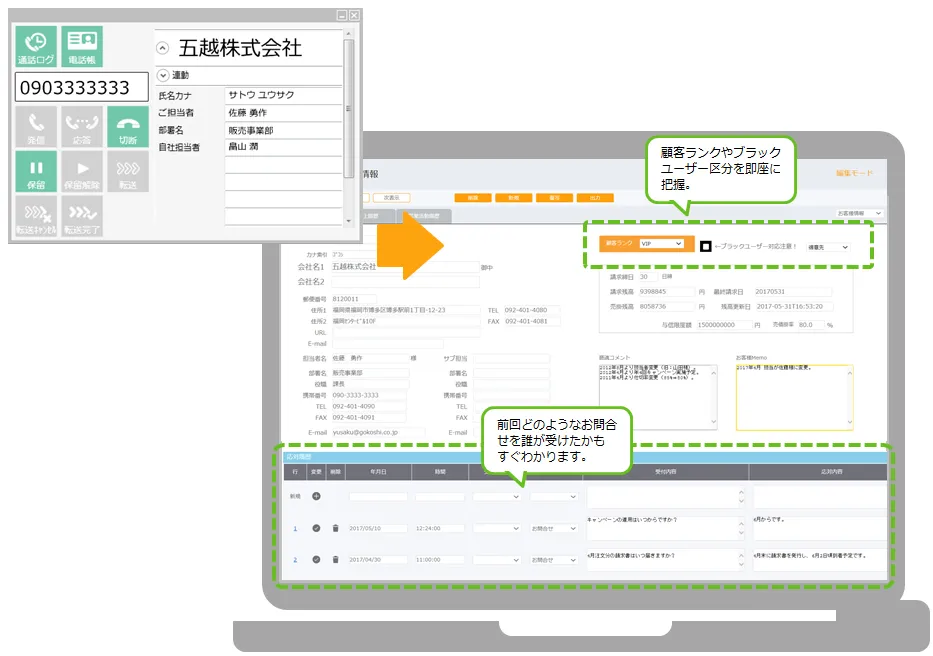Click the company TEL field 092-401-4080

[x=531, y=310]
